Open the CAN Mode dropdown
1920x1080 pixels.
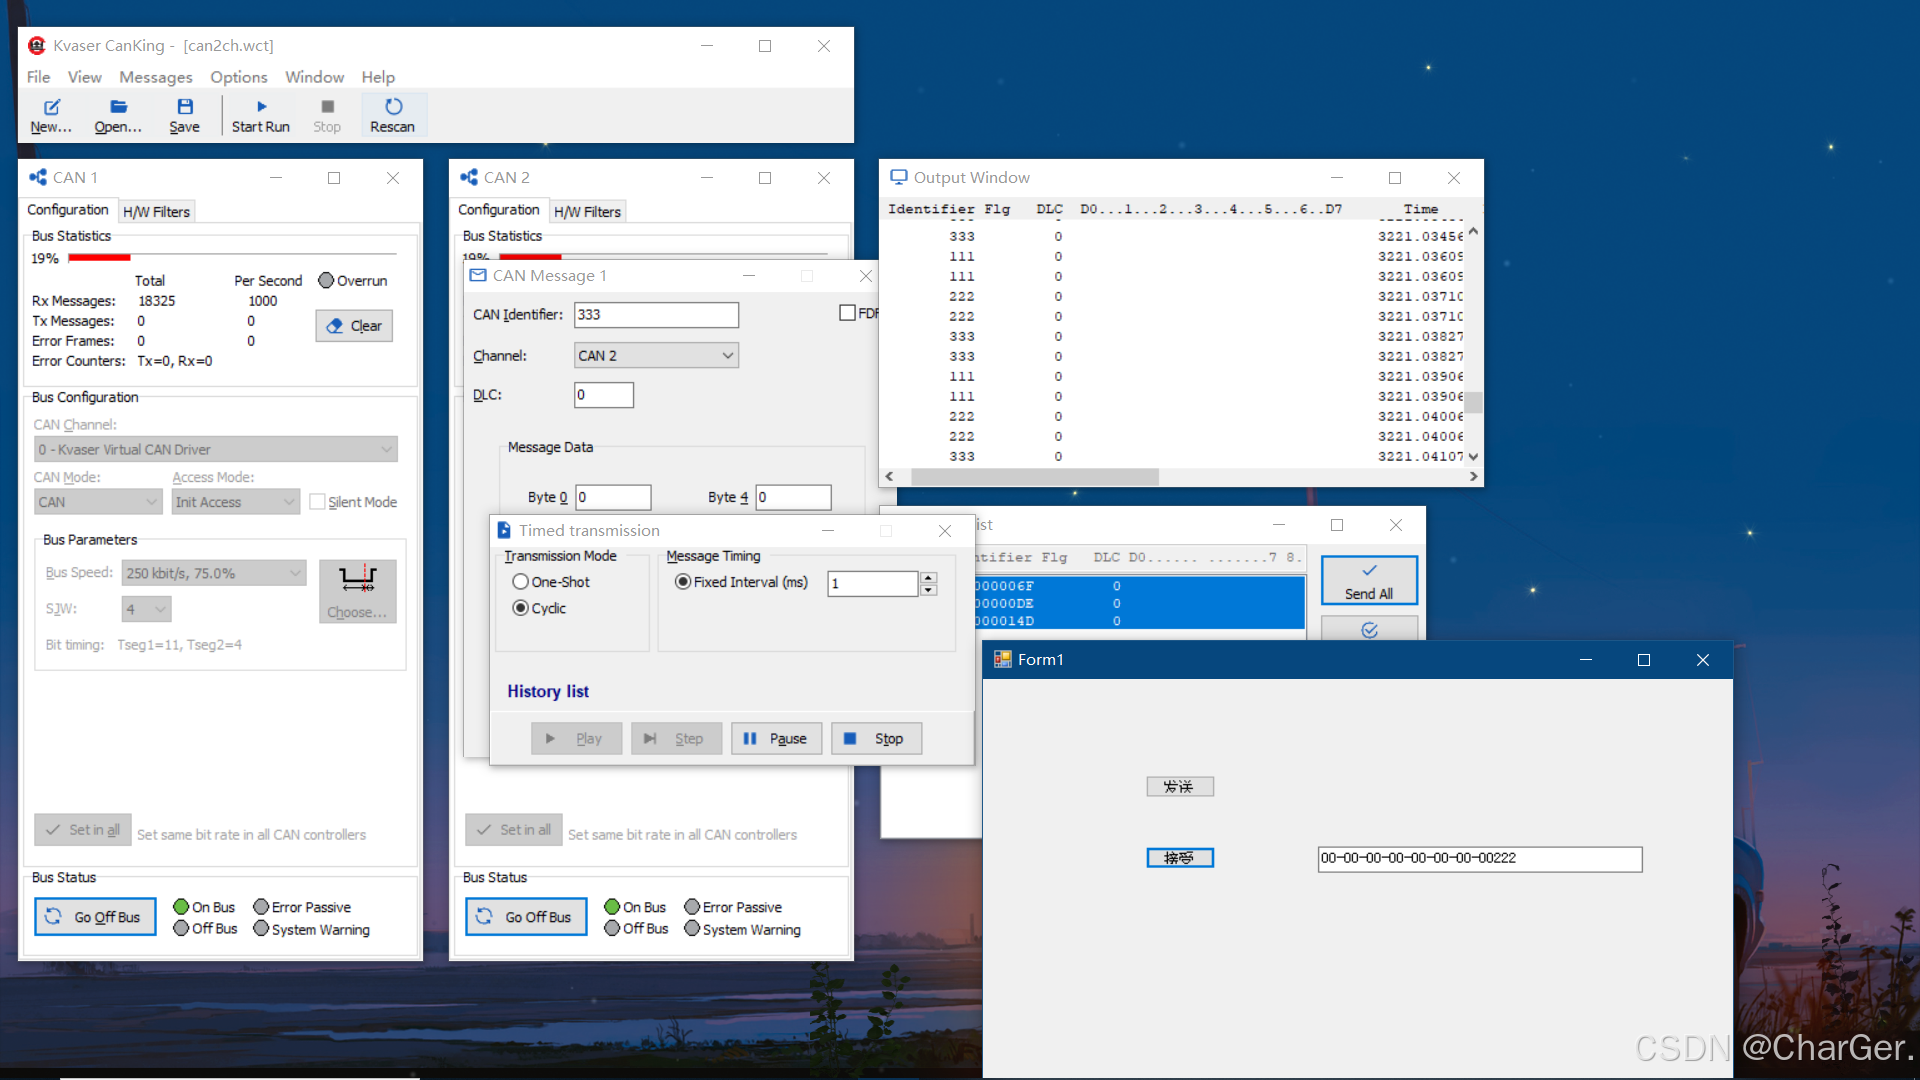point(97,502)
